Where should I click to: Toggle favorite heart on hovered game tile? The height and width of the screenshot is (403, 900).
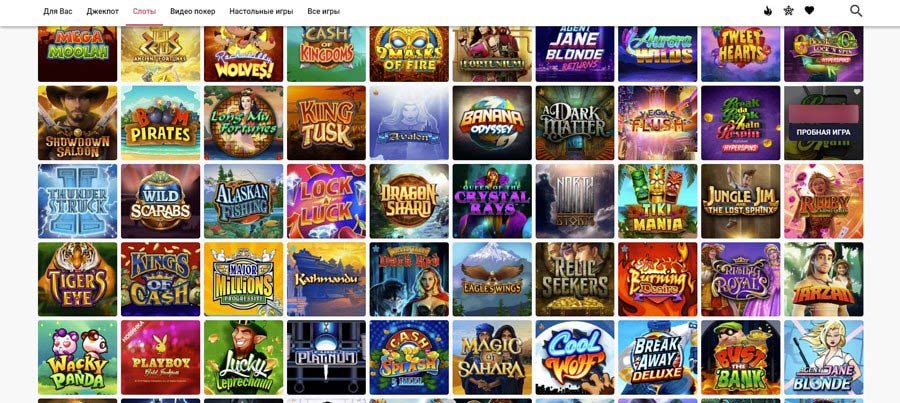(x=857, y=92)
